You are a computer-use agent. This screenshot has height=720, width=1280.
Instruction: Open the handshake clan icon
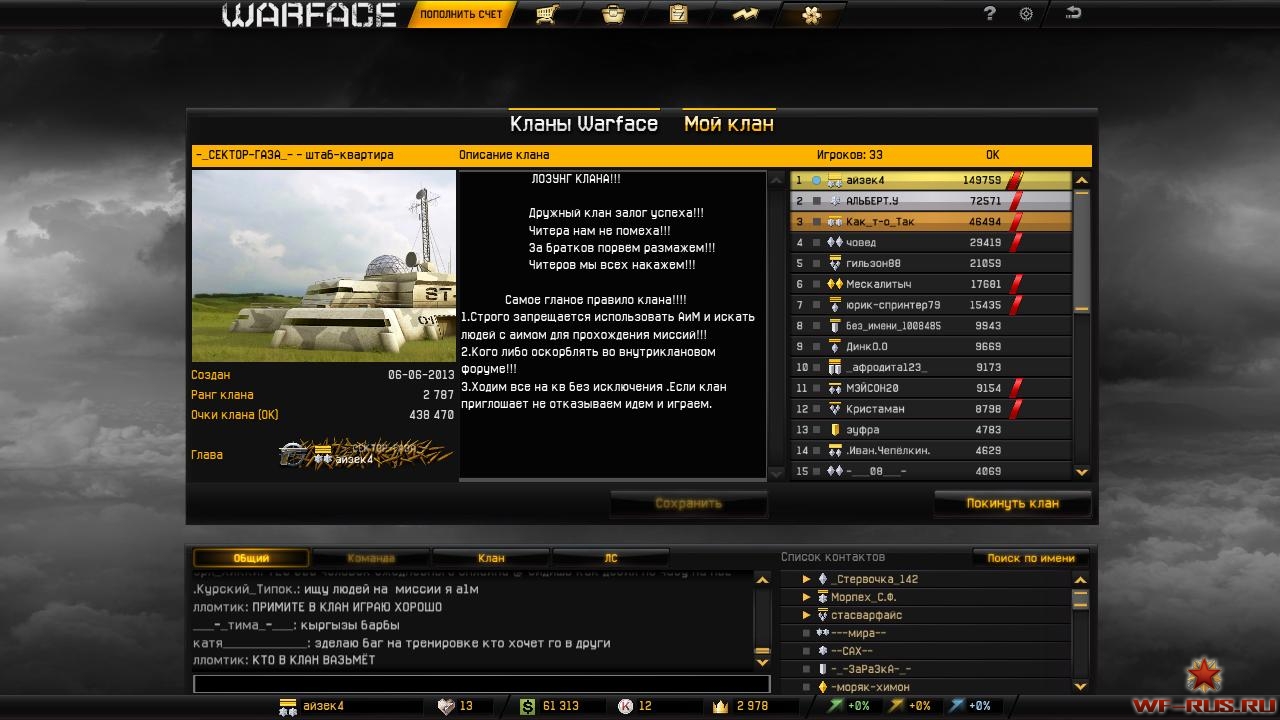click(x=744, y=14)
